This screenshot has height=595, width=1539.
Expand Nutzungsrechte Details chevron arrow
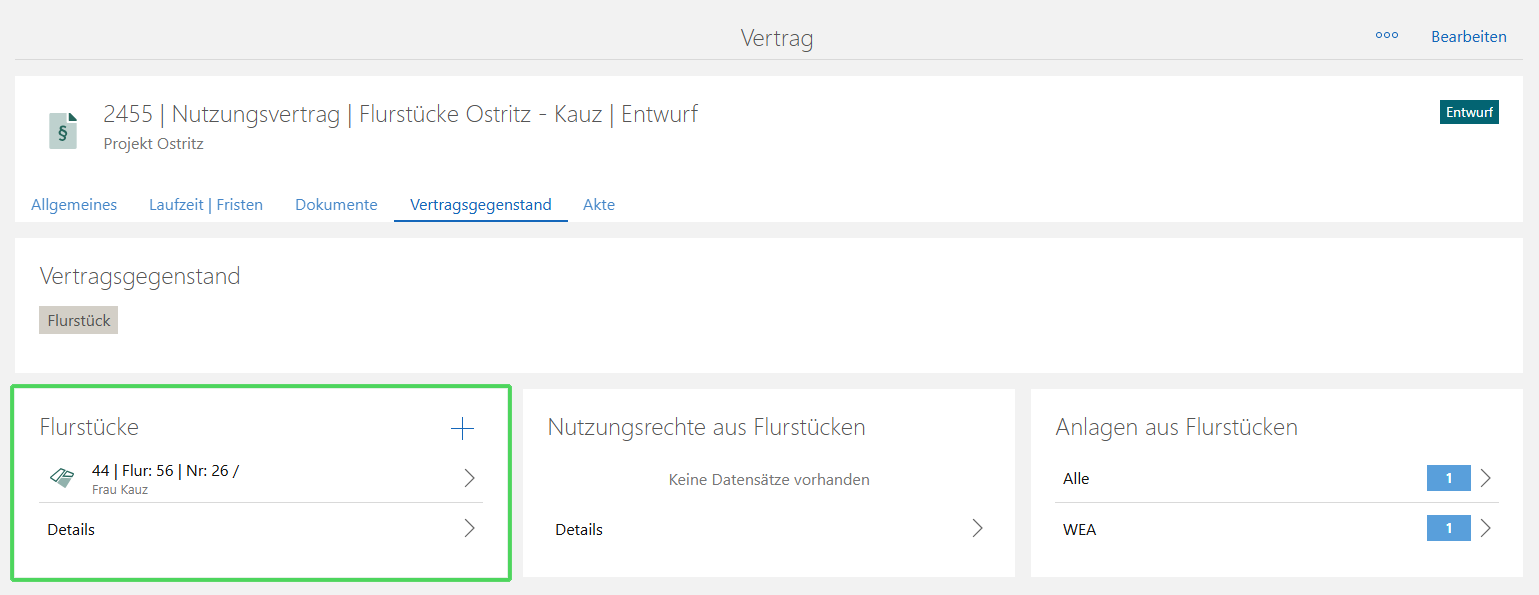[x=977, y=529]
